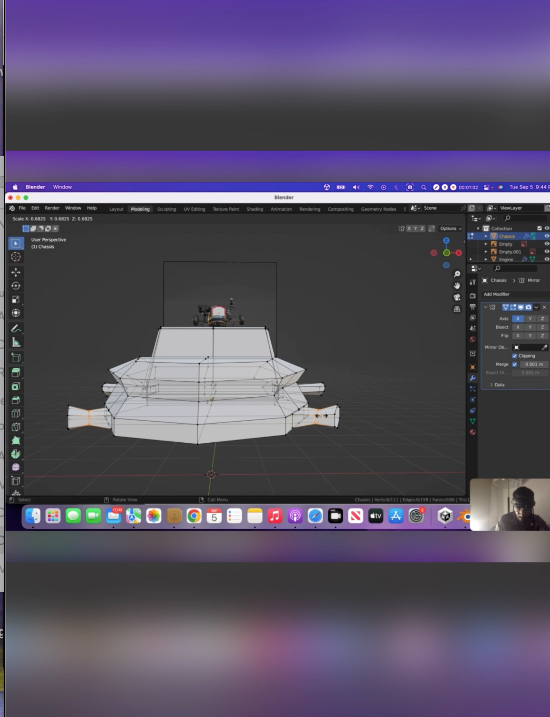Click the pan view hand icon

tap(457, 285)
